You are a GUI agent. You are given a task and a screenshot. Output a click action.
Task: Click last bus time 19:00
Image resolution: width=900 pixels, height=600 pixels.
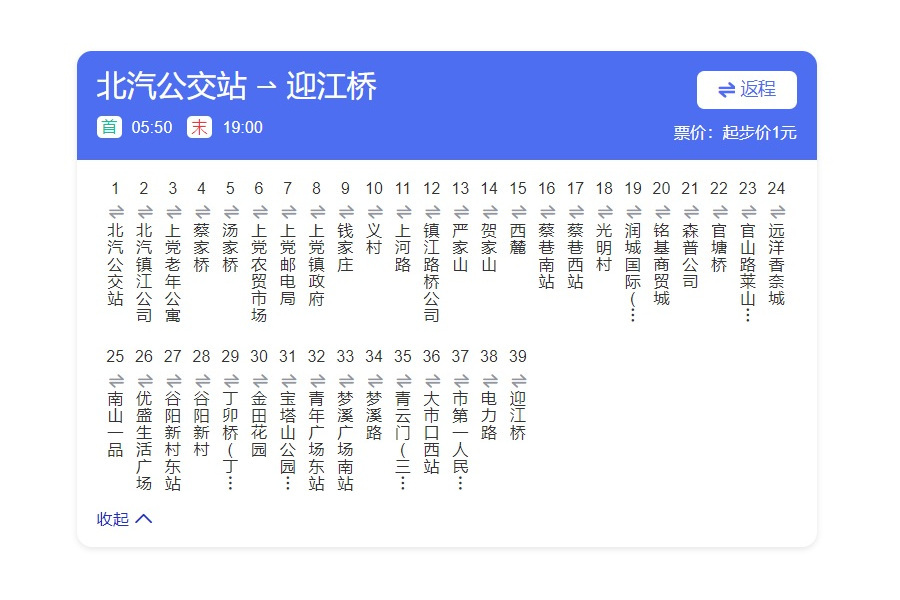pos(242,127)
